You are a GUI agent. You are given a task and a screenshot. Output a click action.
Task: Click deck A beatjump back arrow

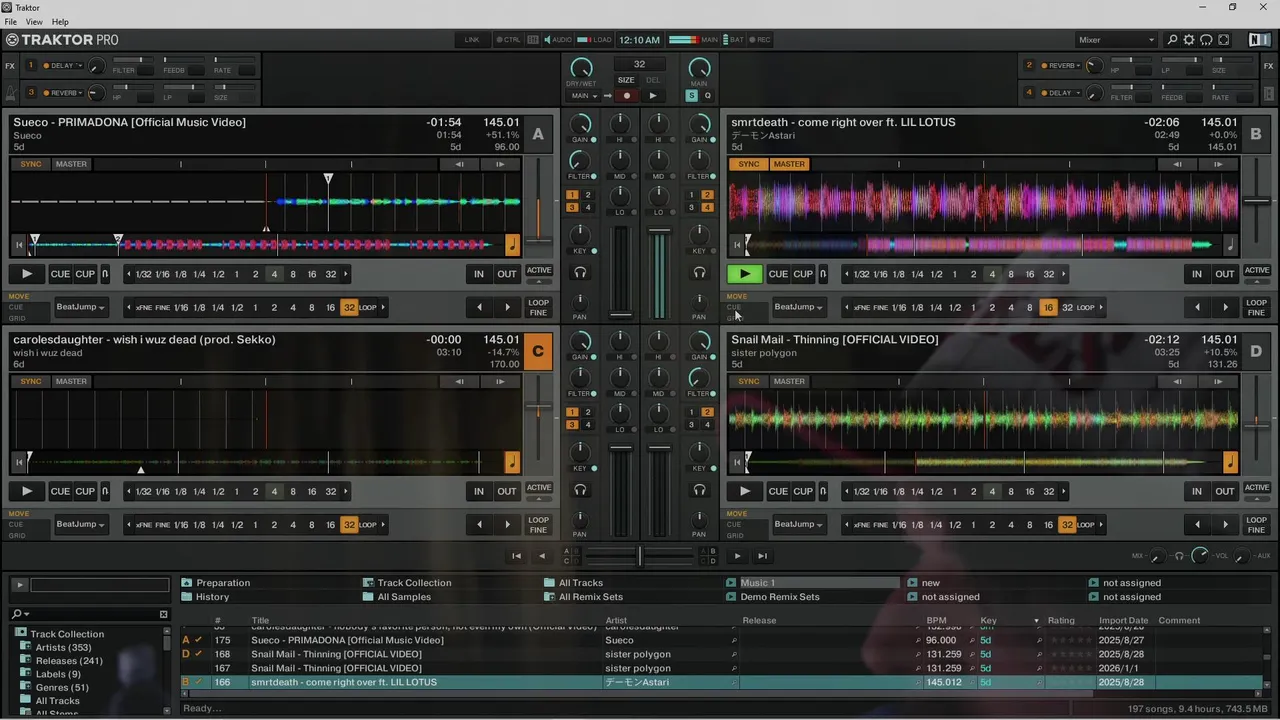tap(479, 307)
